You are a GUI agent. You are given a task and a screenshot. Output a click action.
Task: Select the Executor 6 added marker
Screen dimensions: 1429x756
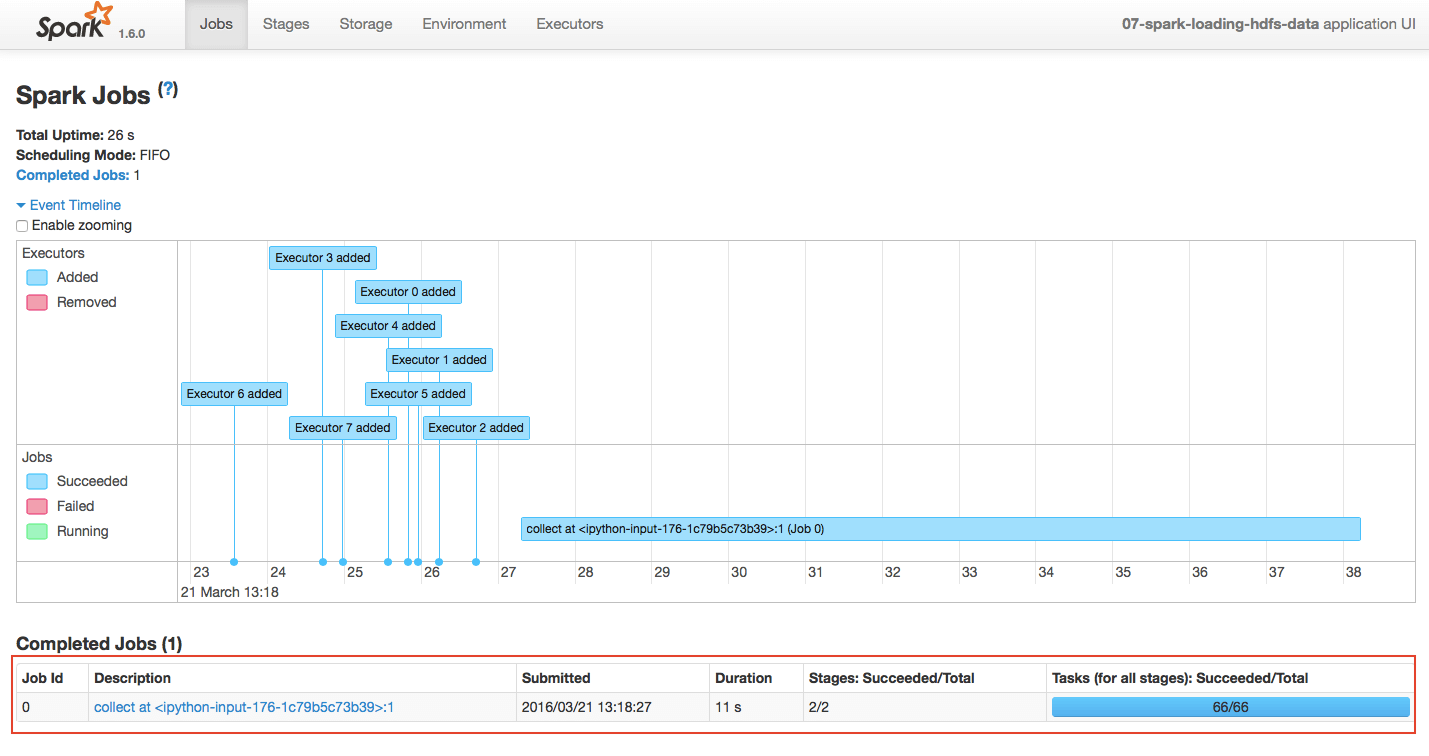click(x=235, y=394)
